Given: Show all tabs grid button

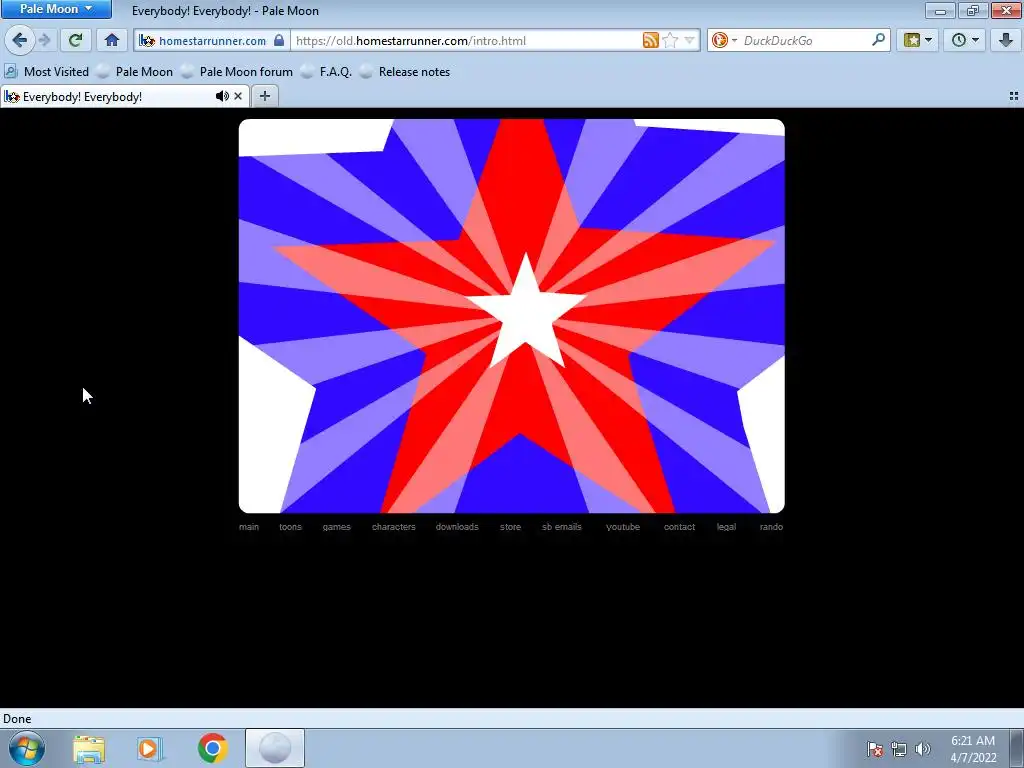Looking at the screenshot, I should pyautogui.click(x=1014, y=96).
